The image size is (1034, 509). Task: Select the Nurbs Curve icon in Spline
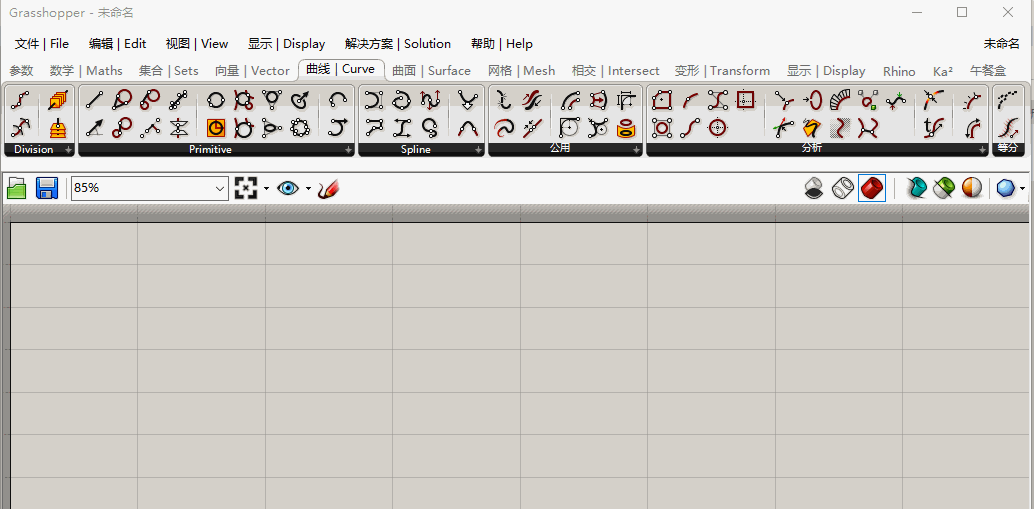374,100
